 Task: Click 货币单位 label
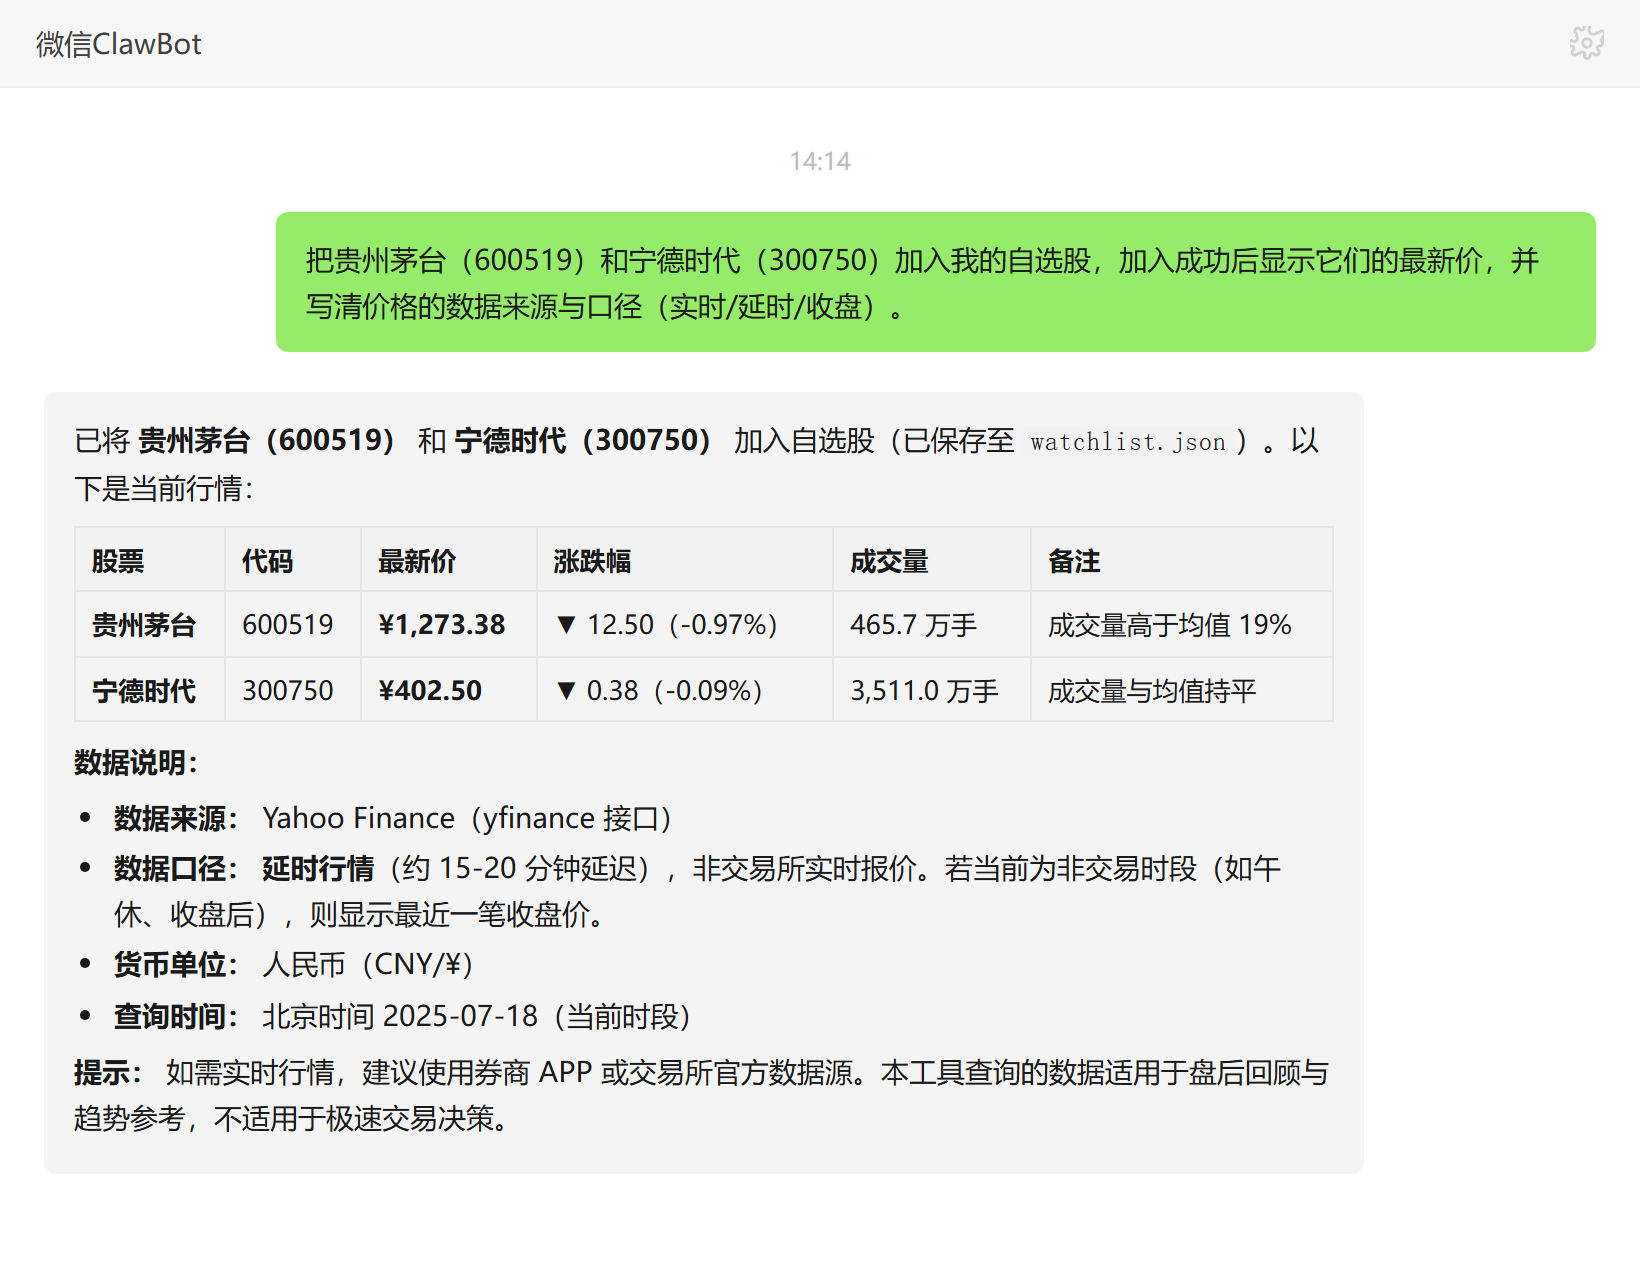point(175,964)
